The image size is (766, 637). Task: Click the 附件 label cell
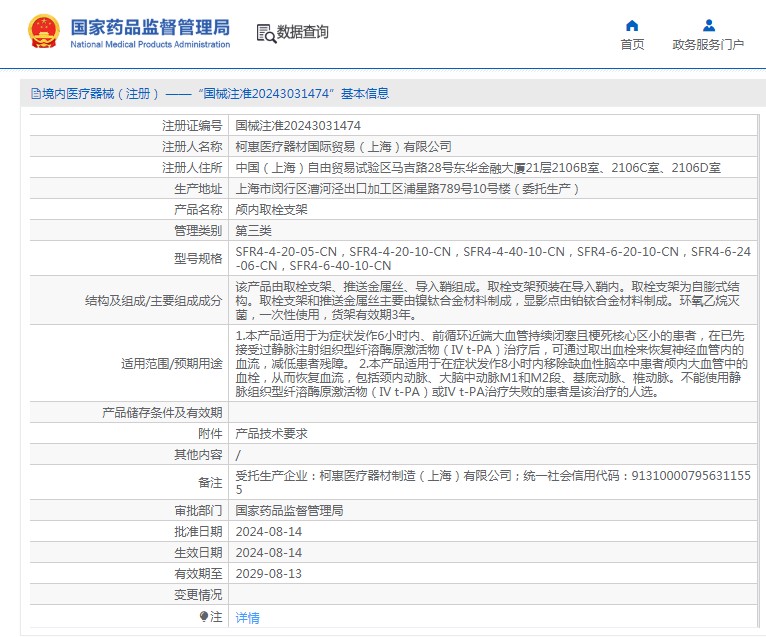coord(210,433)
